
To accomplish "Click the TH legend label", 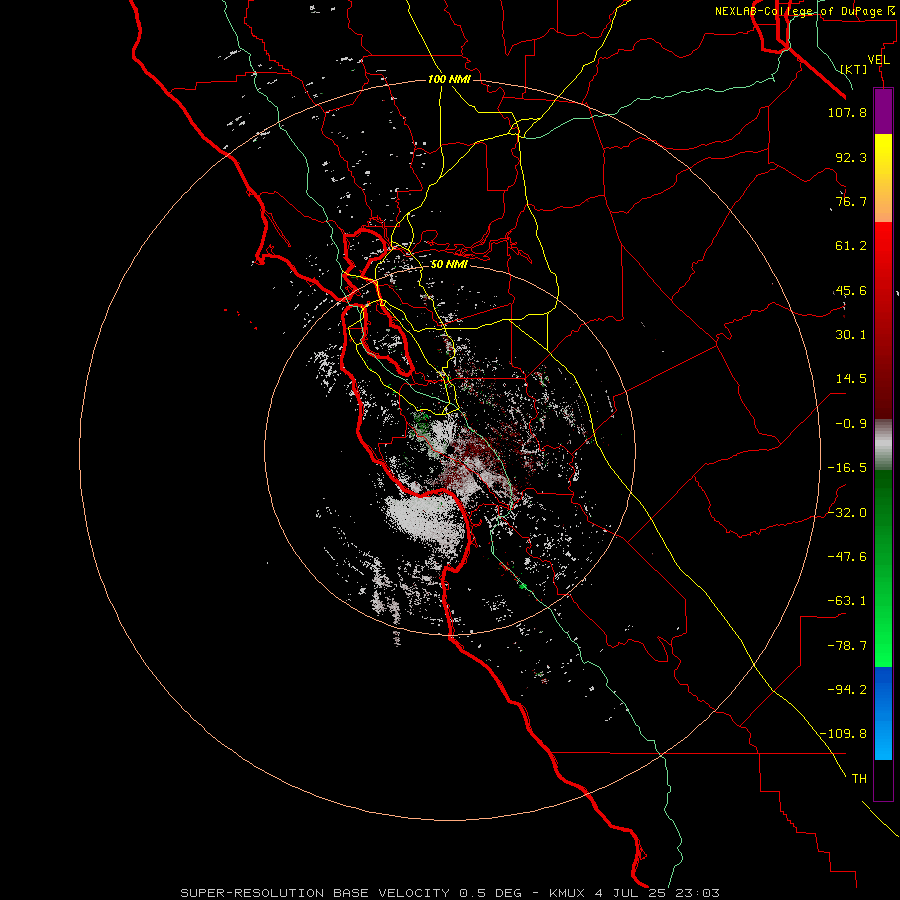I will point(859,779).
